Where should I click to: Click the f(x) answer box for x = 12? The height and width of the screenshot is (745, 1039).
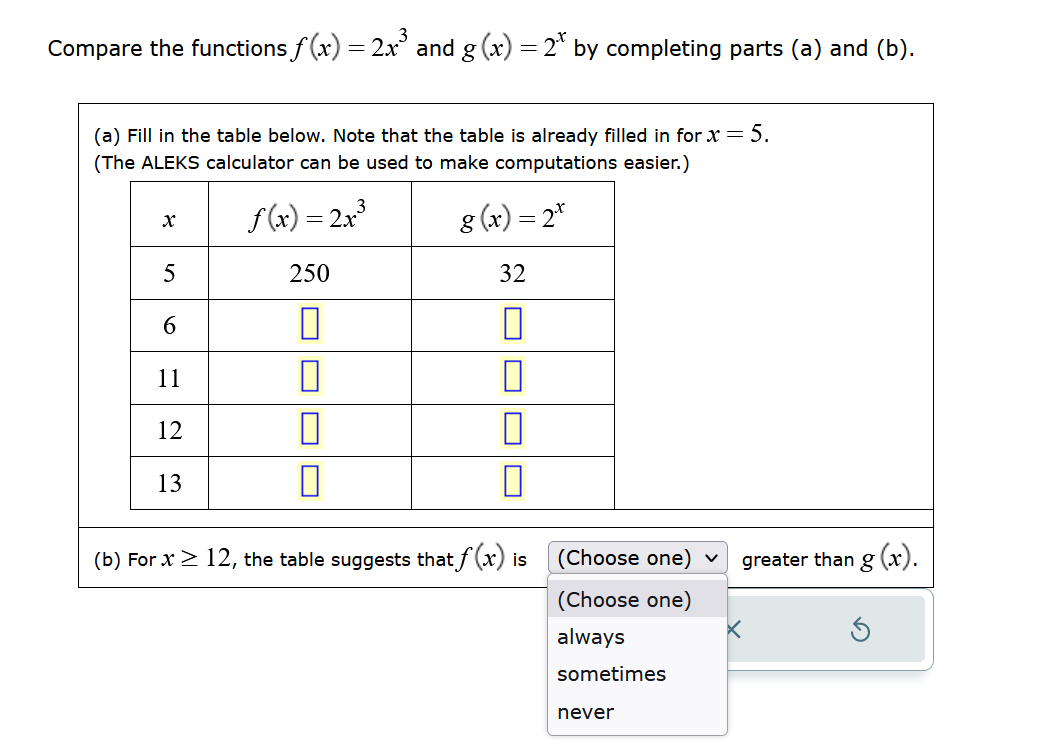(x=309, y=431)
